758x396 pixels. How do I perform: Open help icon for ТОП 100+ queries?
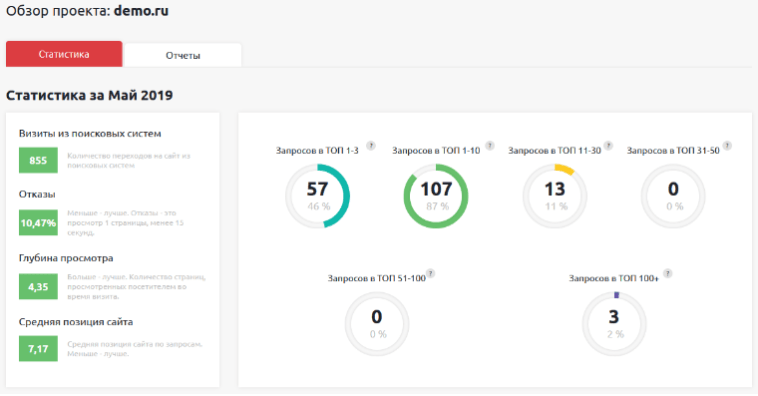pos(668,273)
